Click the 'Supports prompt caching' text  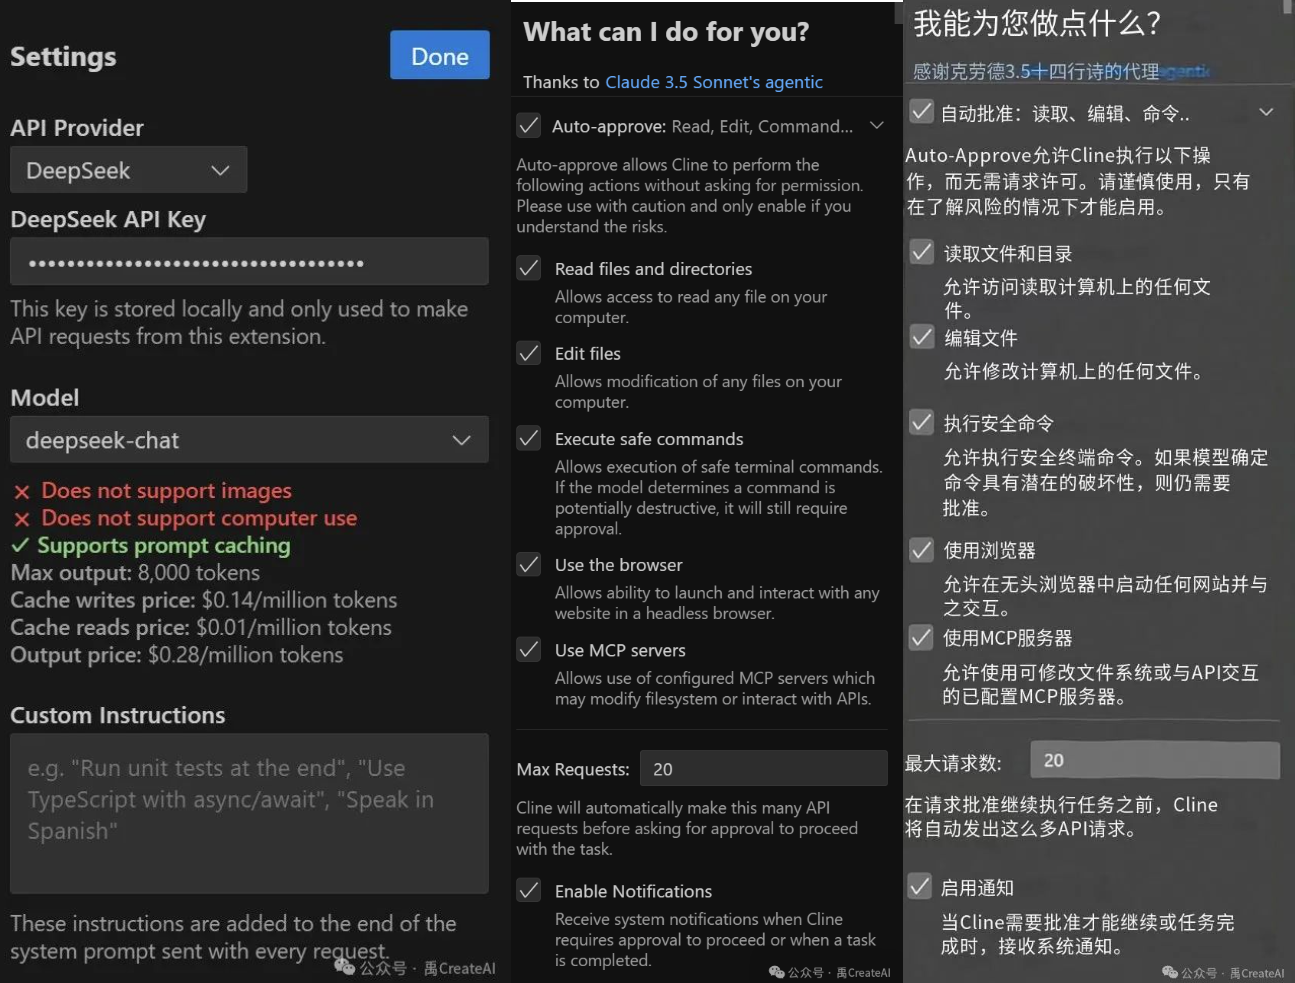pyautogui.click(x=164, y=546)
